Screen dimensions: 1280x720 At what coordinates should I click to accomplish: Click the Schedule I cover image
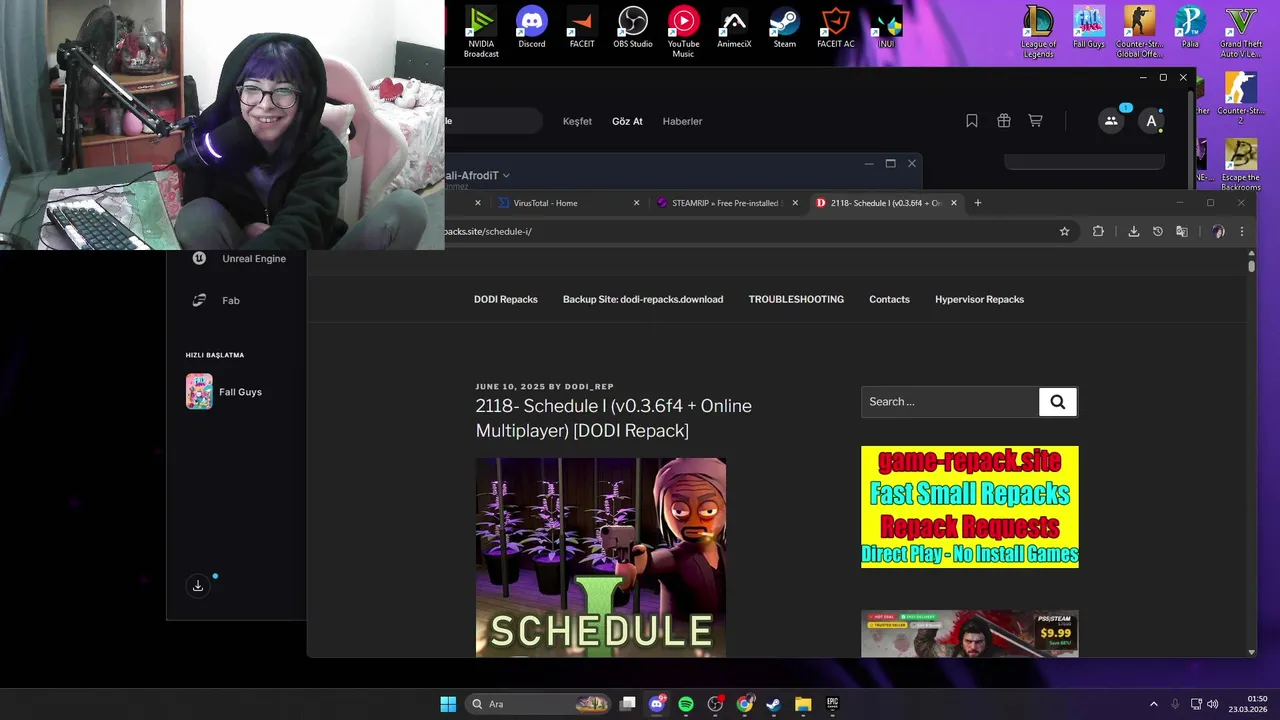click(601, 557)
